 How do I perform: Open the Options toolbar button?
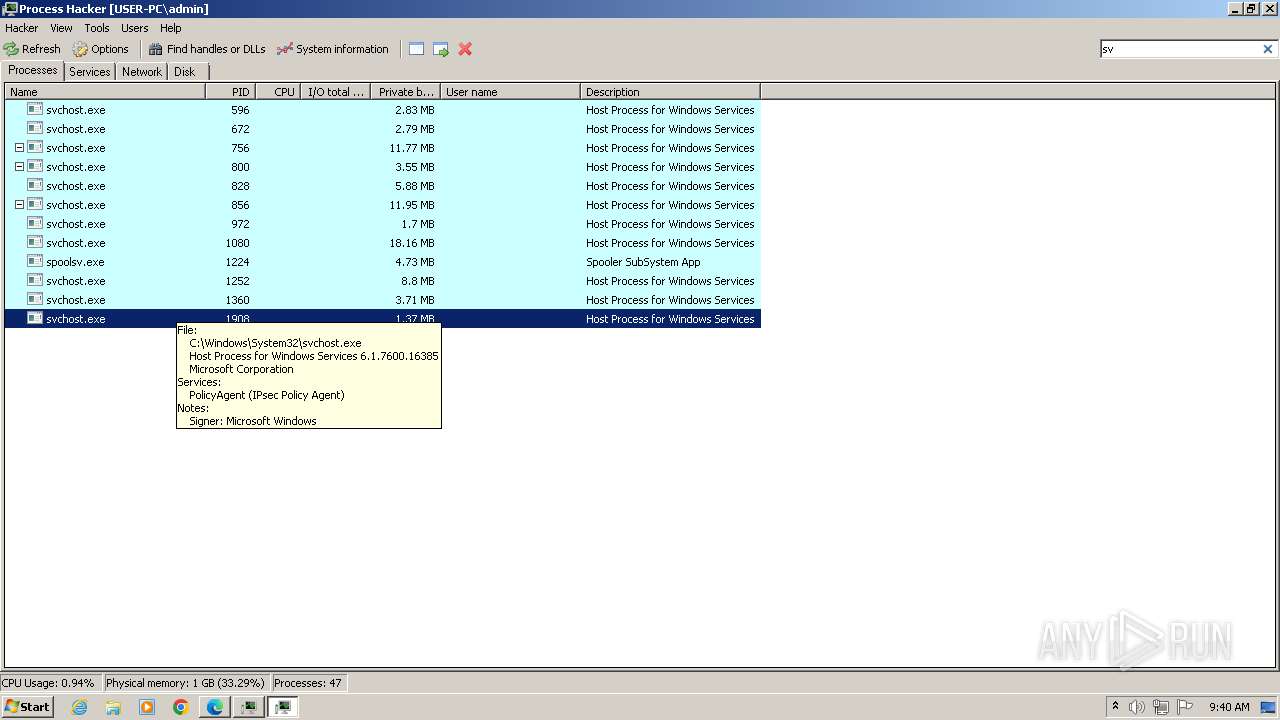pyautogui.click(x=101, y=49)
